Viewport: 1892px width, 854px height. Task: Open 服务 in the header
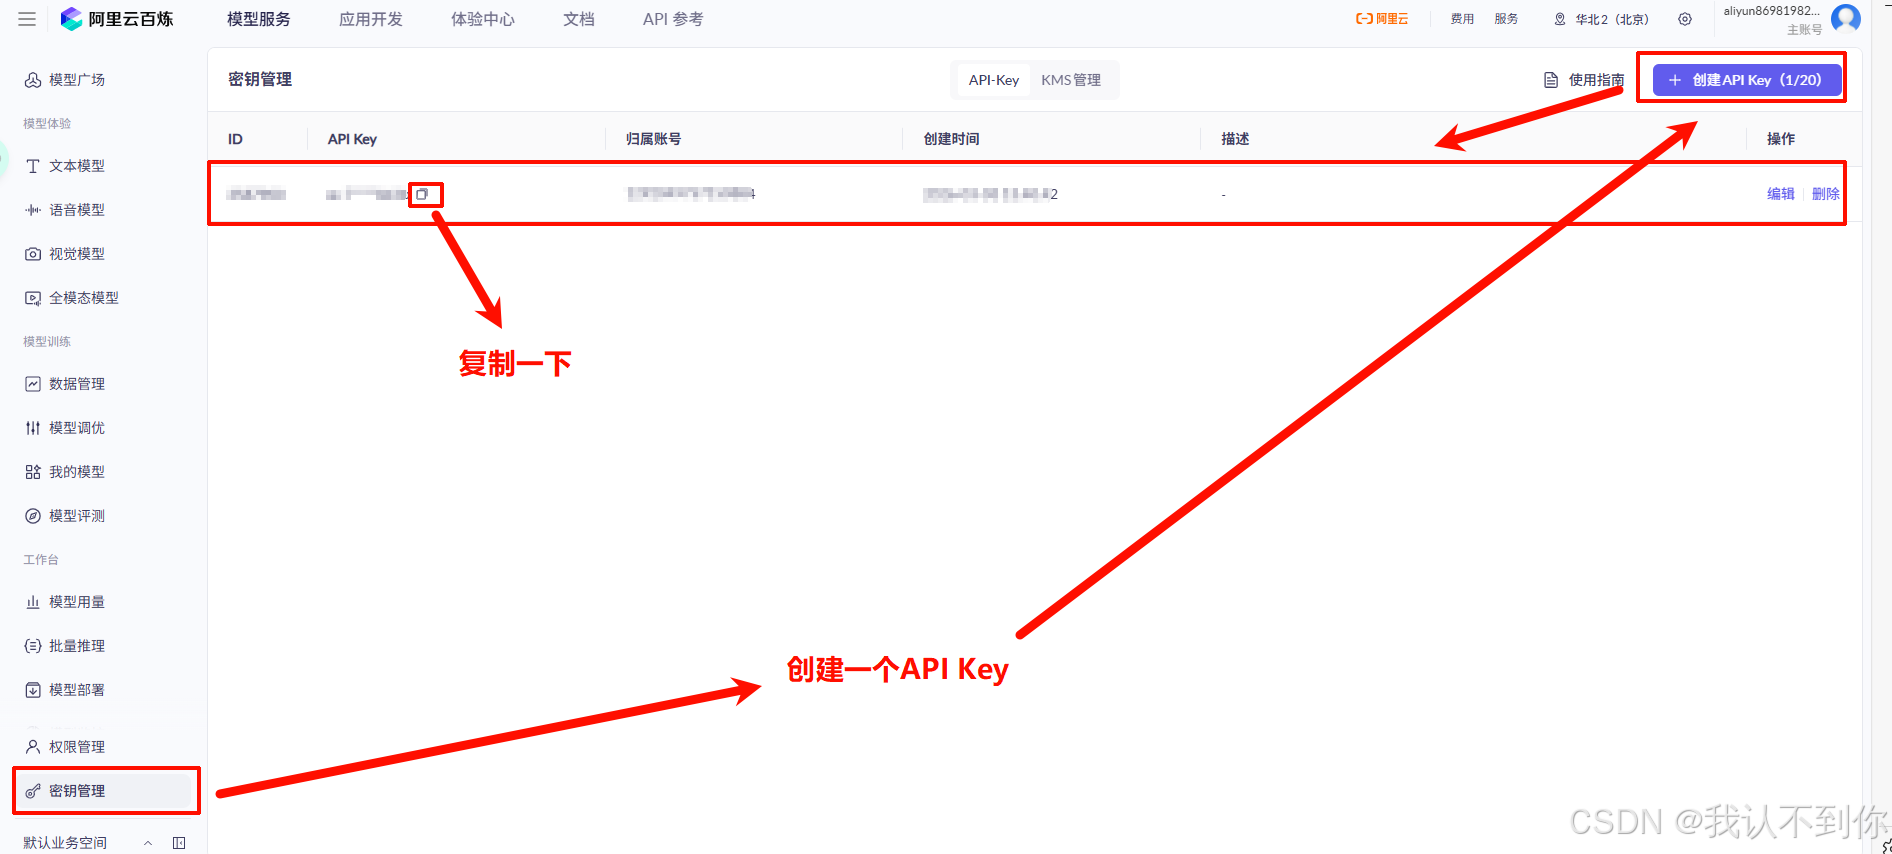1506,19
